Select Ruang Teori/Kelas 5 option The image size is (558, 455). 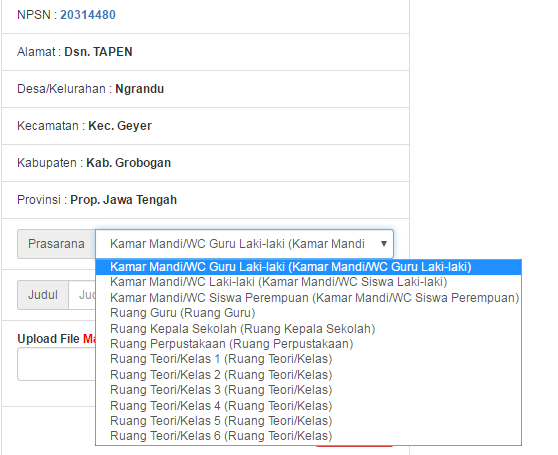coord(309,421)
